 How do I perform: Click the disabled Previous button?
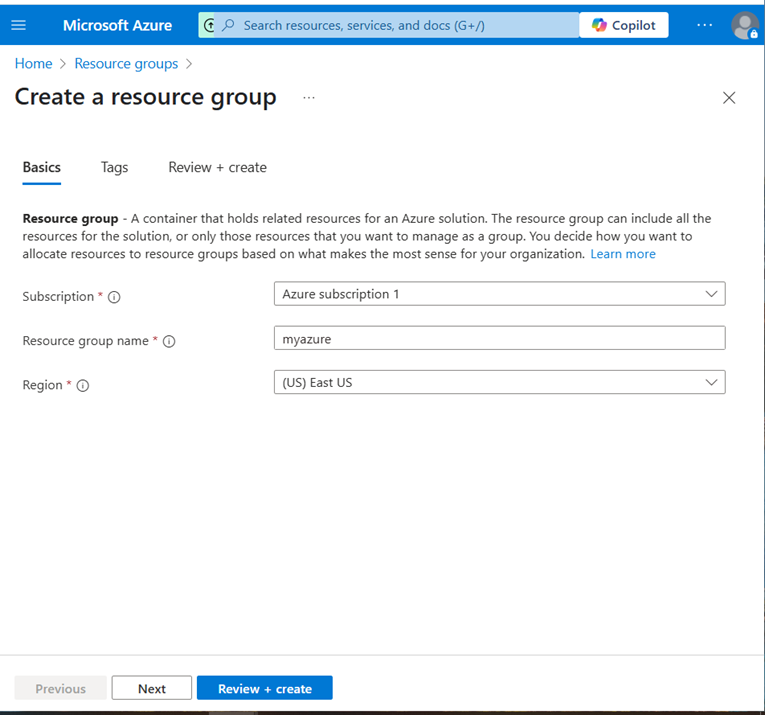pyautogui.click(x=60, y=688)
